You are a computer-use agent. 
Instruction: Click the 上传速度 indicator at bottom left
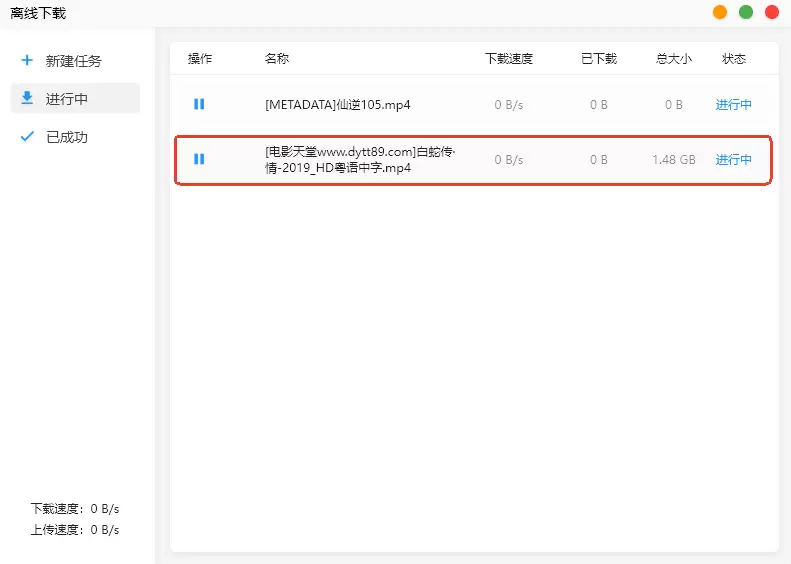click(75, 529)
